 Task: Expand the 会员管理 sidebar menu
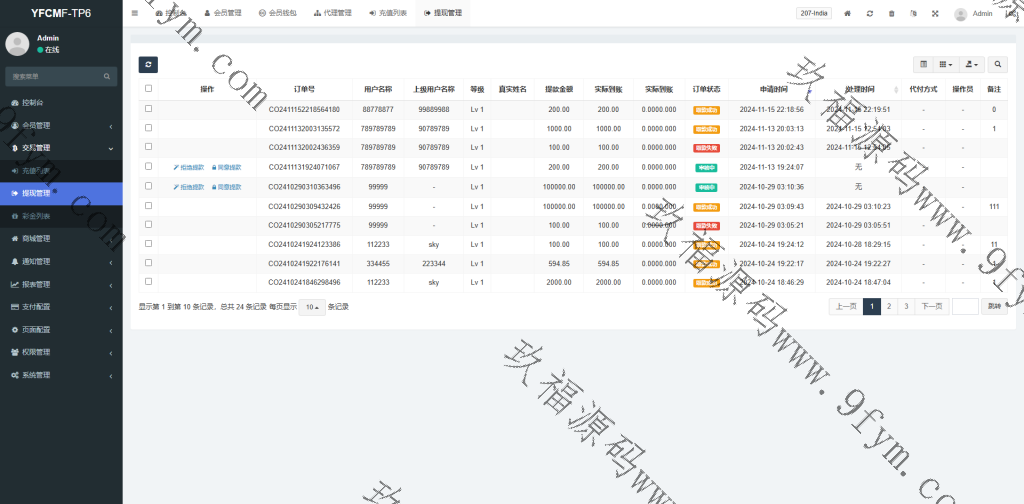[61, 125]
